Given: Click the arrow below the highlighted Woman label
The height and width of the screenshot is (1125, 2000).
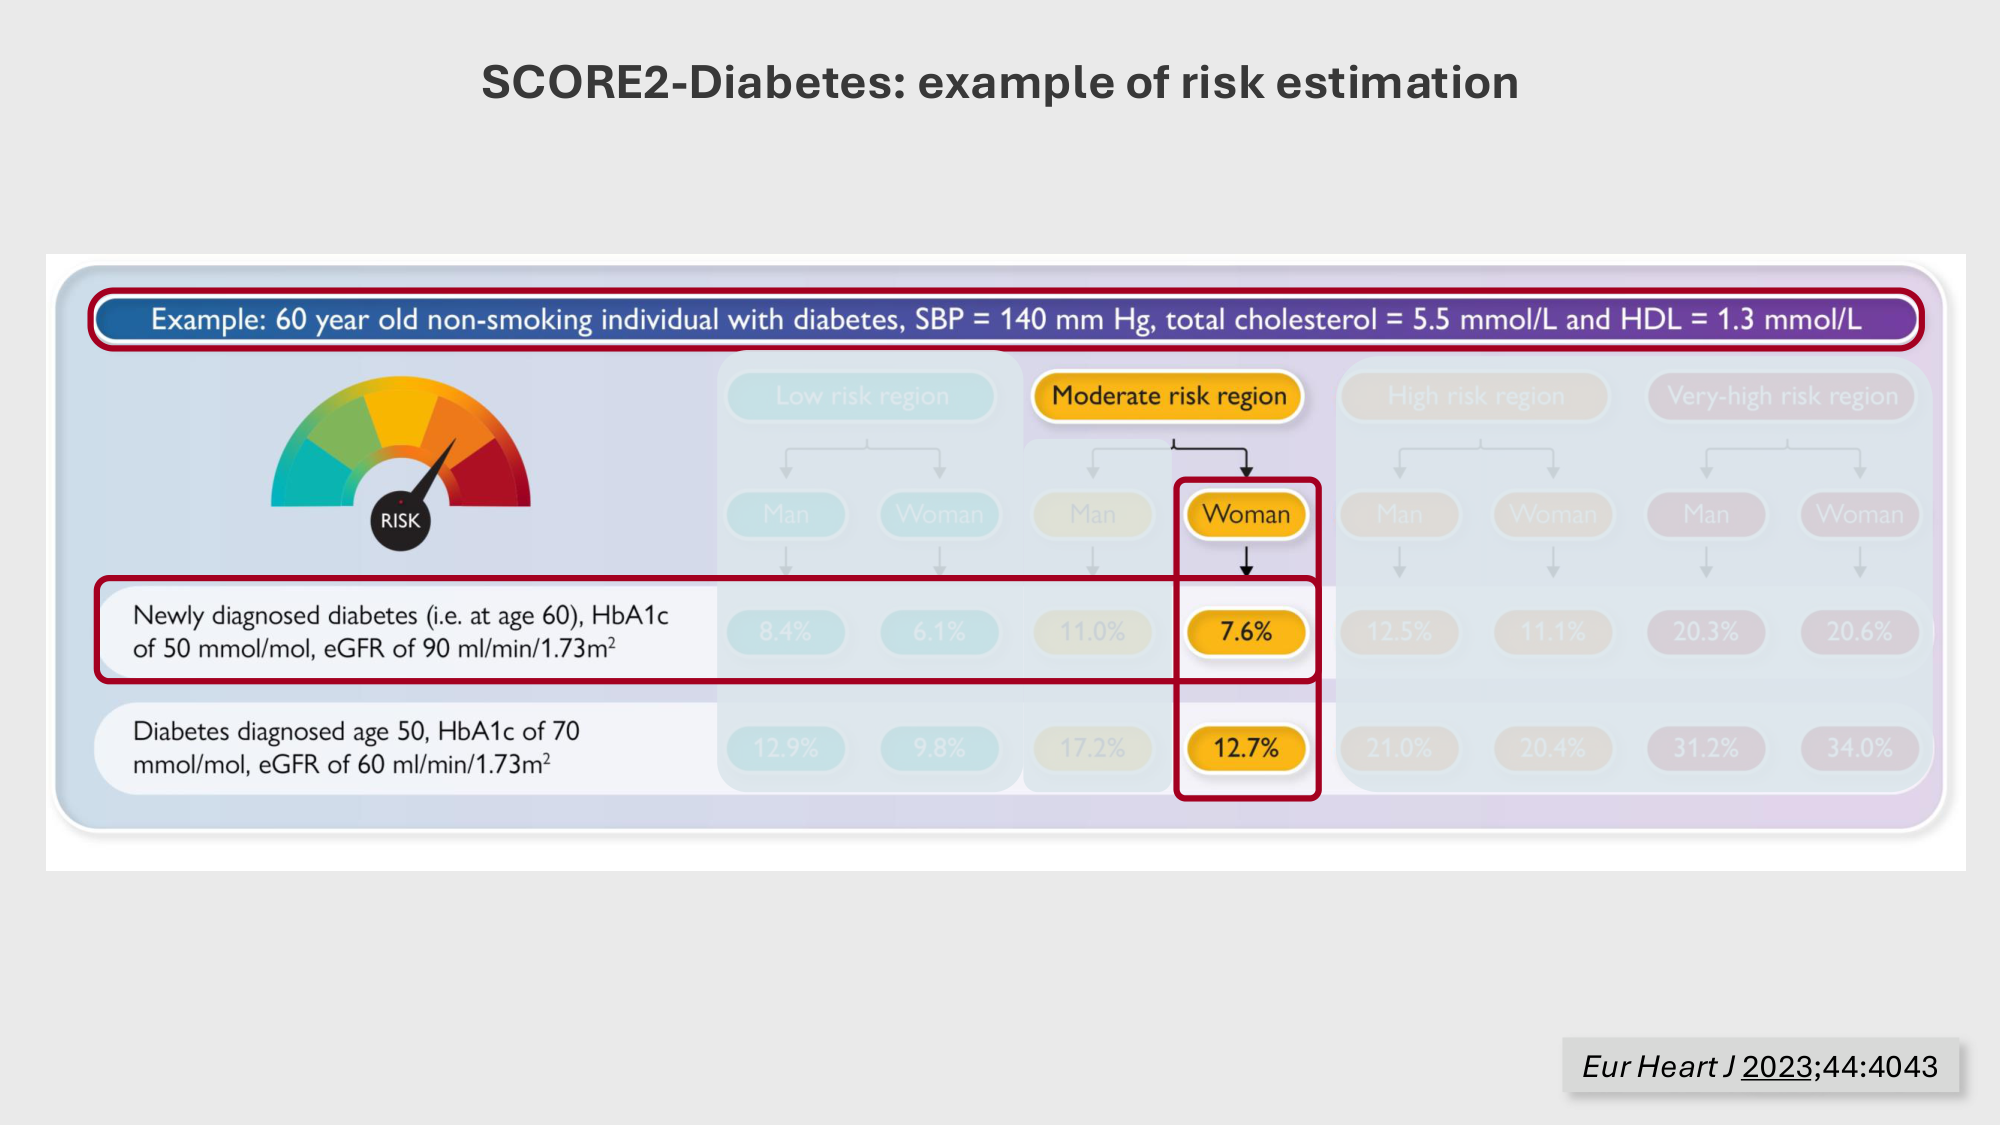Looking at the screenshot, I should point(1246,561).
